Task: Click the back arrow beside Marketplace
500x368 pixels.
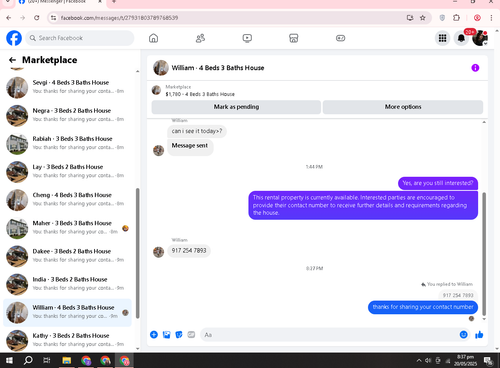Action: [x=12, y=60]
